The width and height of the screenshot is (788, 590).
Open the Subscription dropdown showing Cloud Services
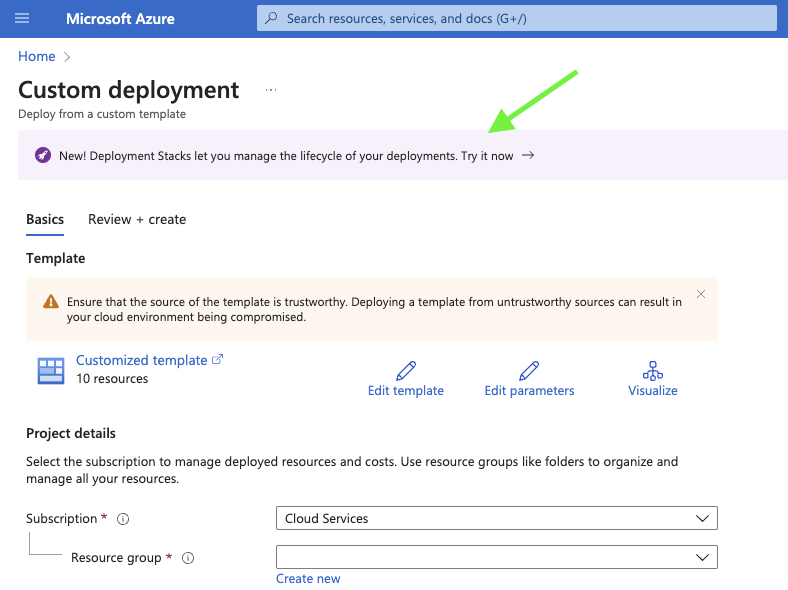pos(497,518)
